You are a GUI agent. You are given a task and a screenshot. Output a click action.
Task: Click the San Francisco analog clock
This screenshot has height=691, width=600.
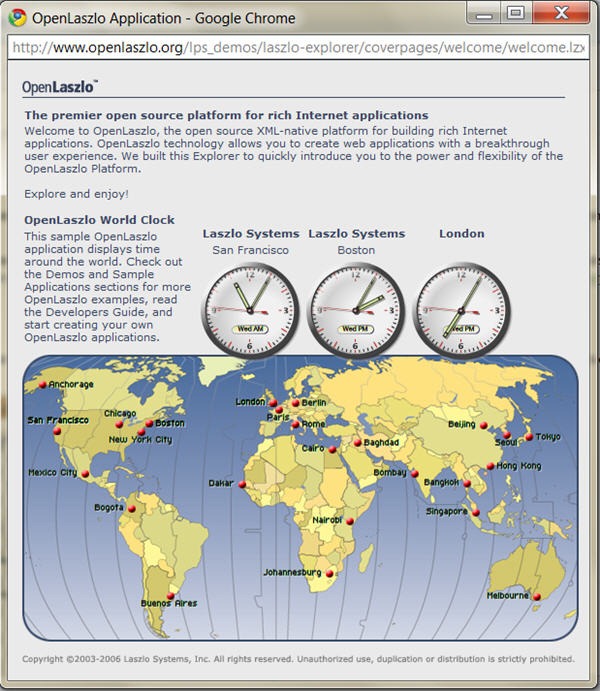tap(250, 310)
